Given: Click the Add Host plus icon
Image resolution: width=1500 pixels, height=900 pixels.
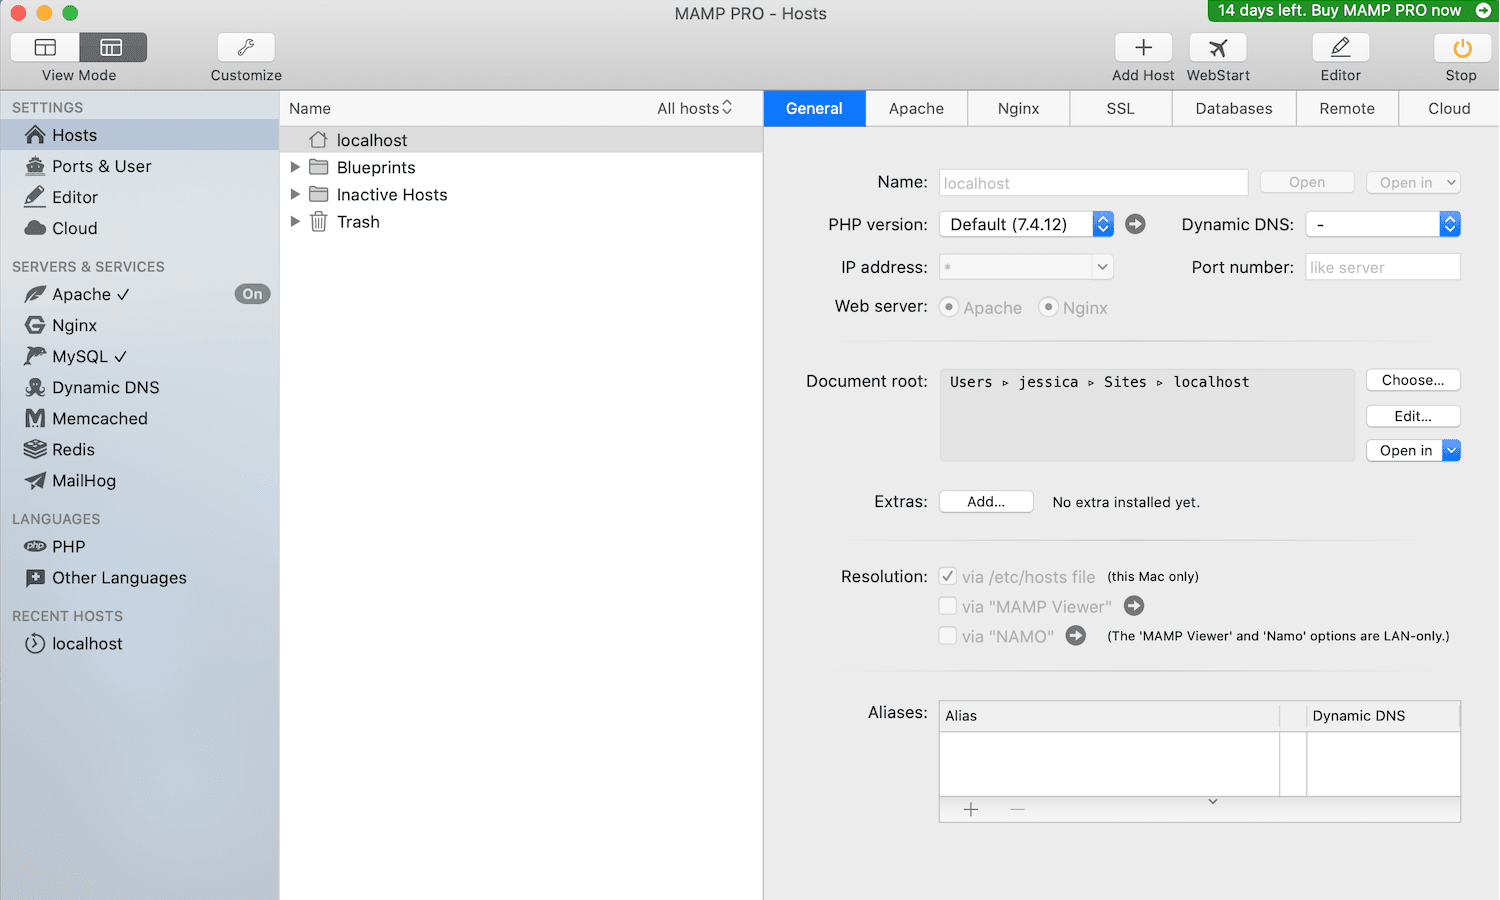Looking at the screenshot, I should click(x=1142, y=47).
